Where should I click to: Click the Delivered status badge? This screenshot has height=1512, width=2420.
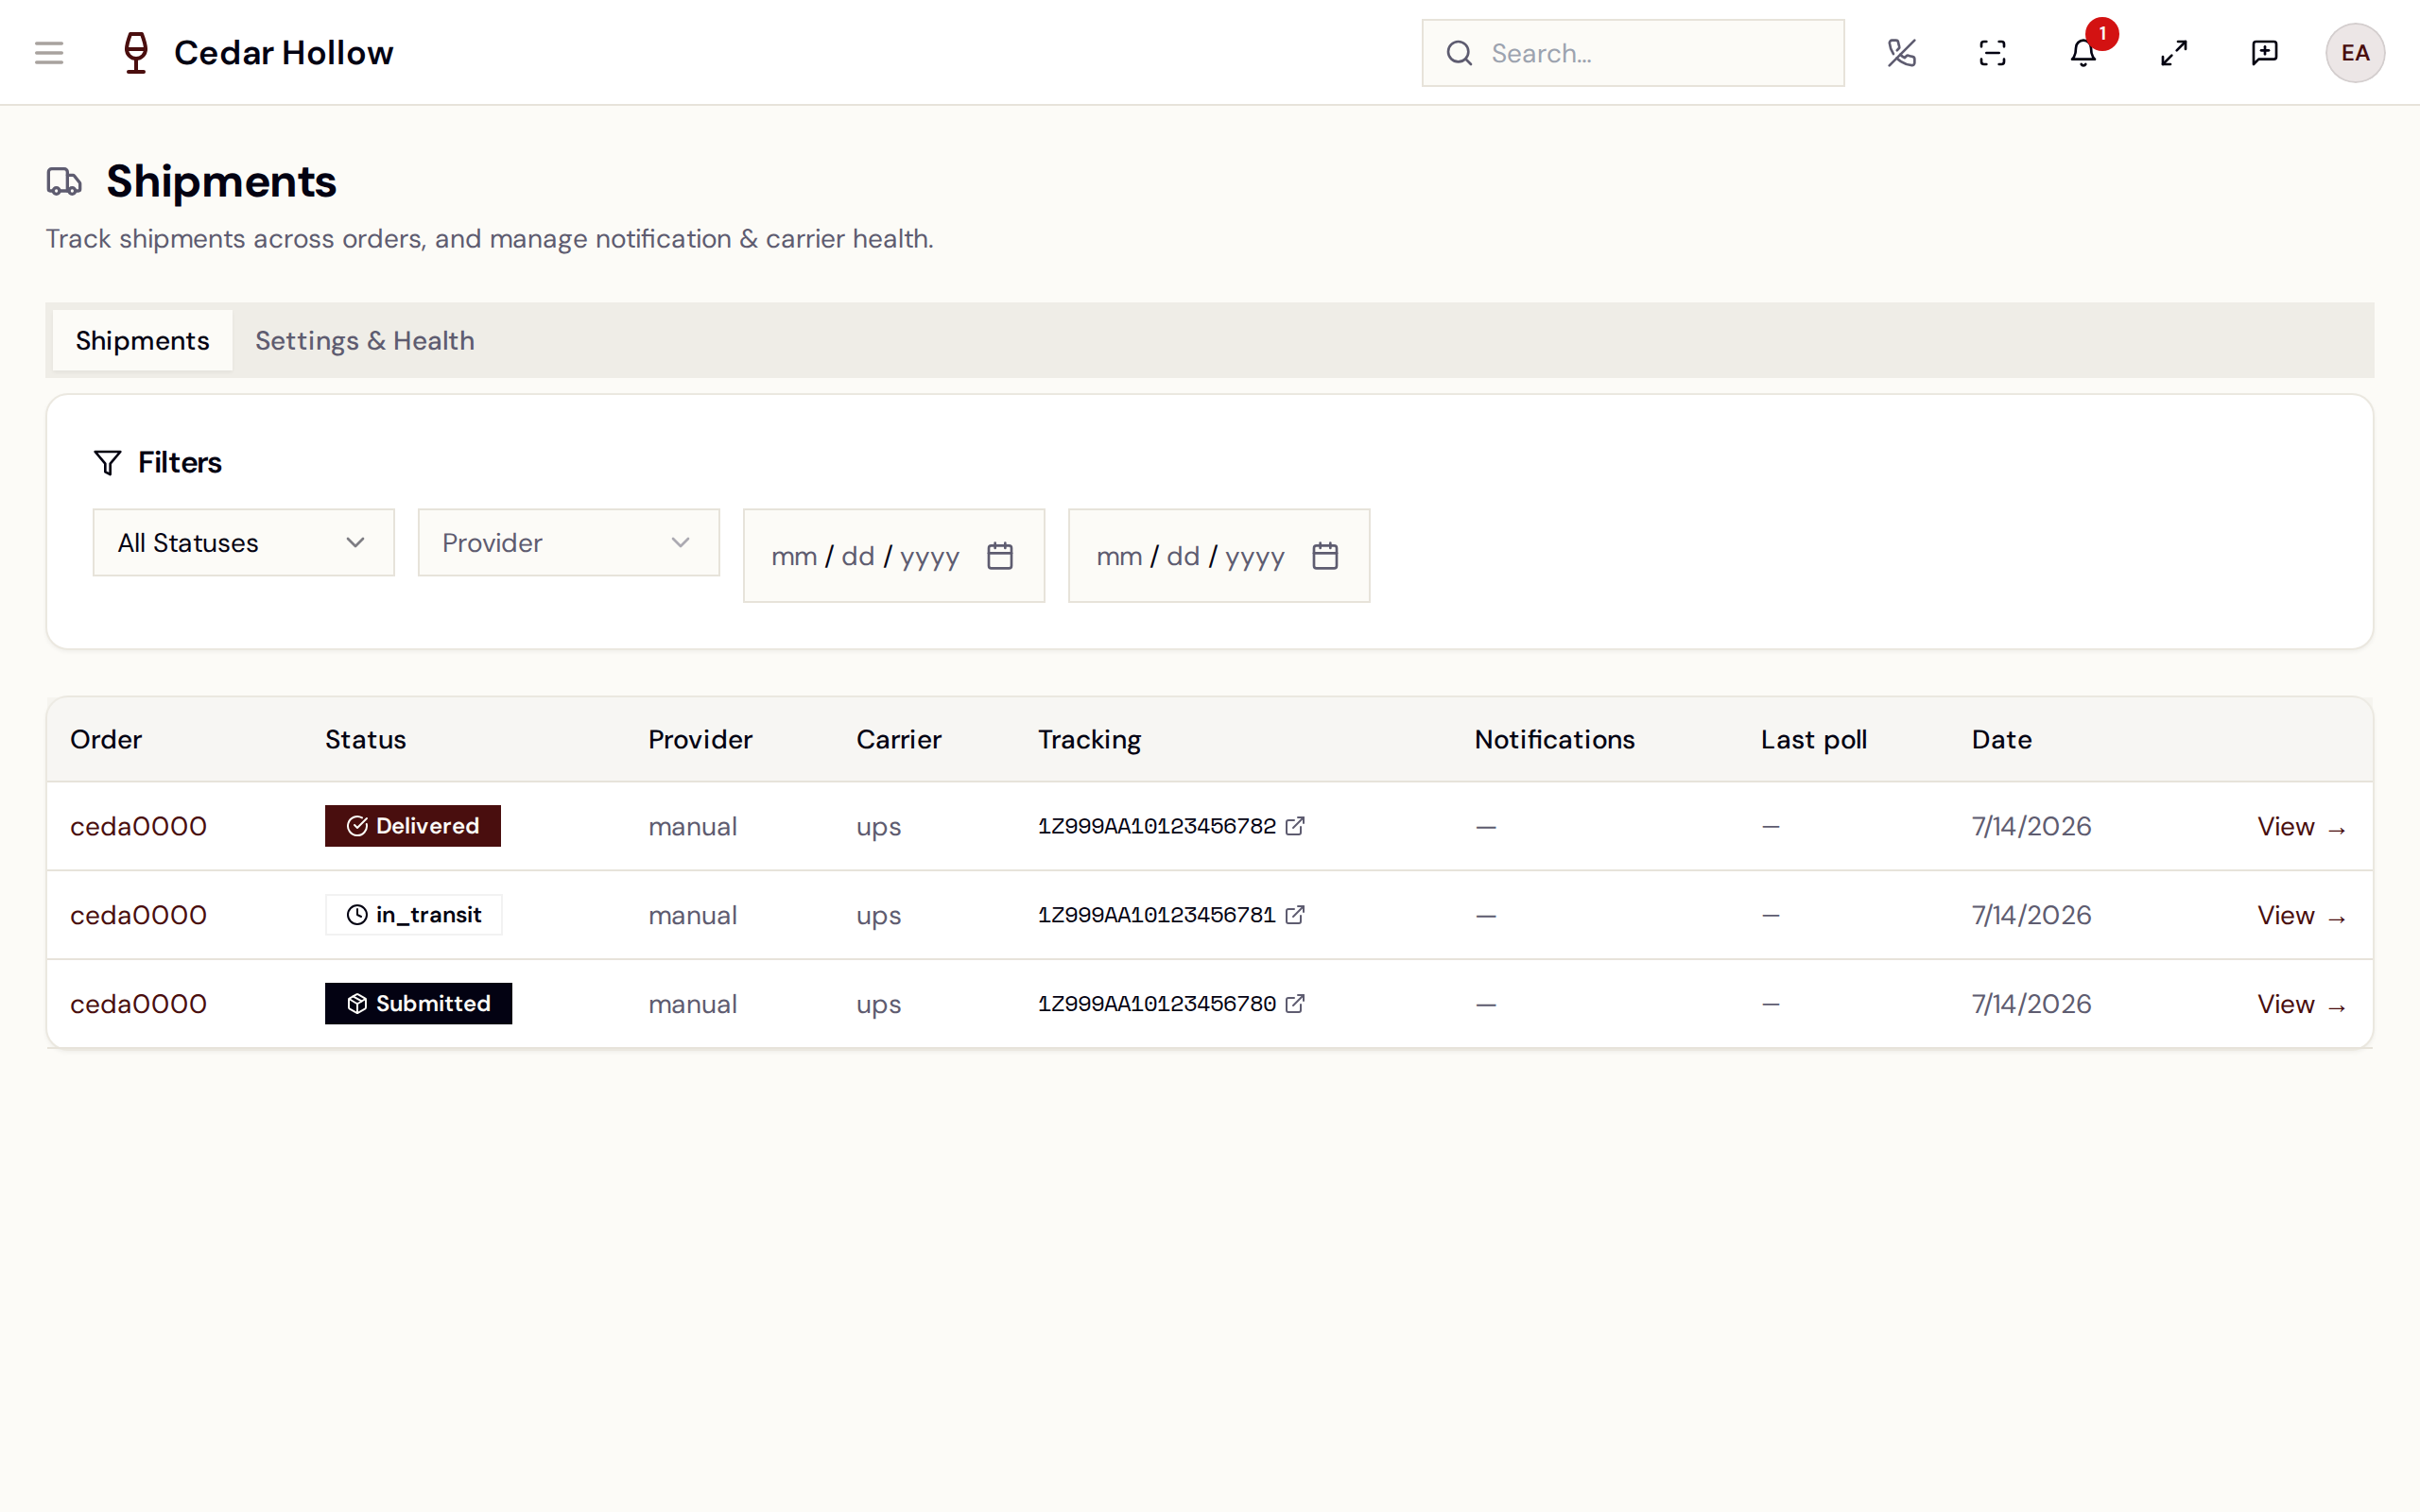point(412,826)
